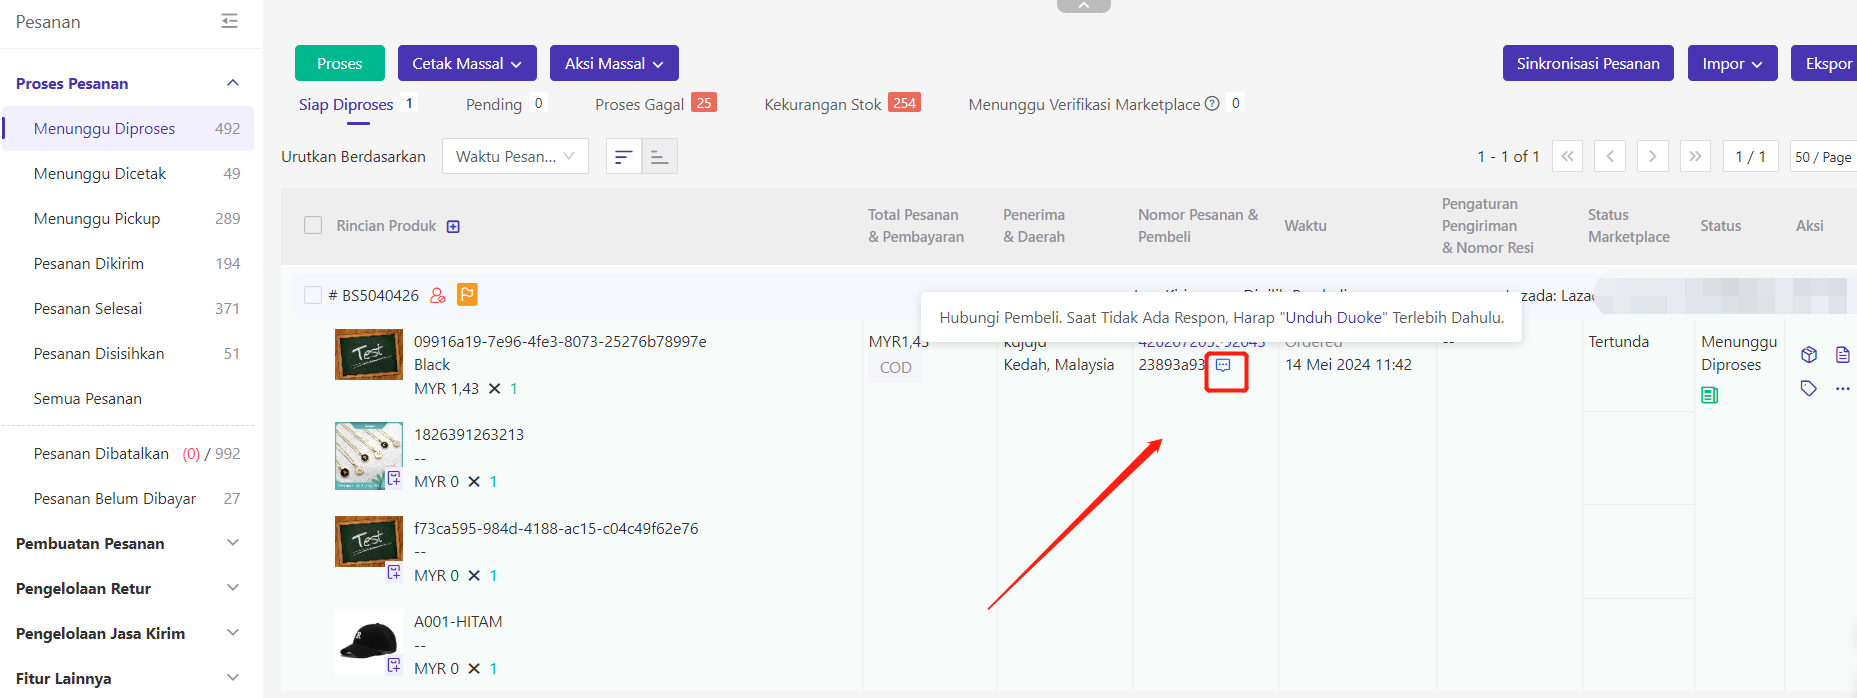
Task: Click the tag label icon in Aksi column
Action: [x=1808, y=388]
